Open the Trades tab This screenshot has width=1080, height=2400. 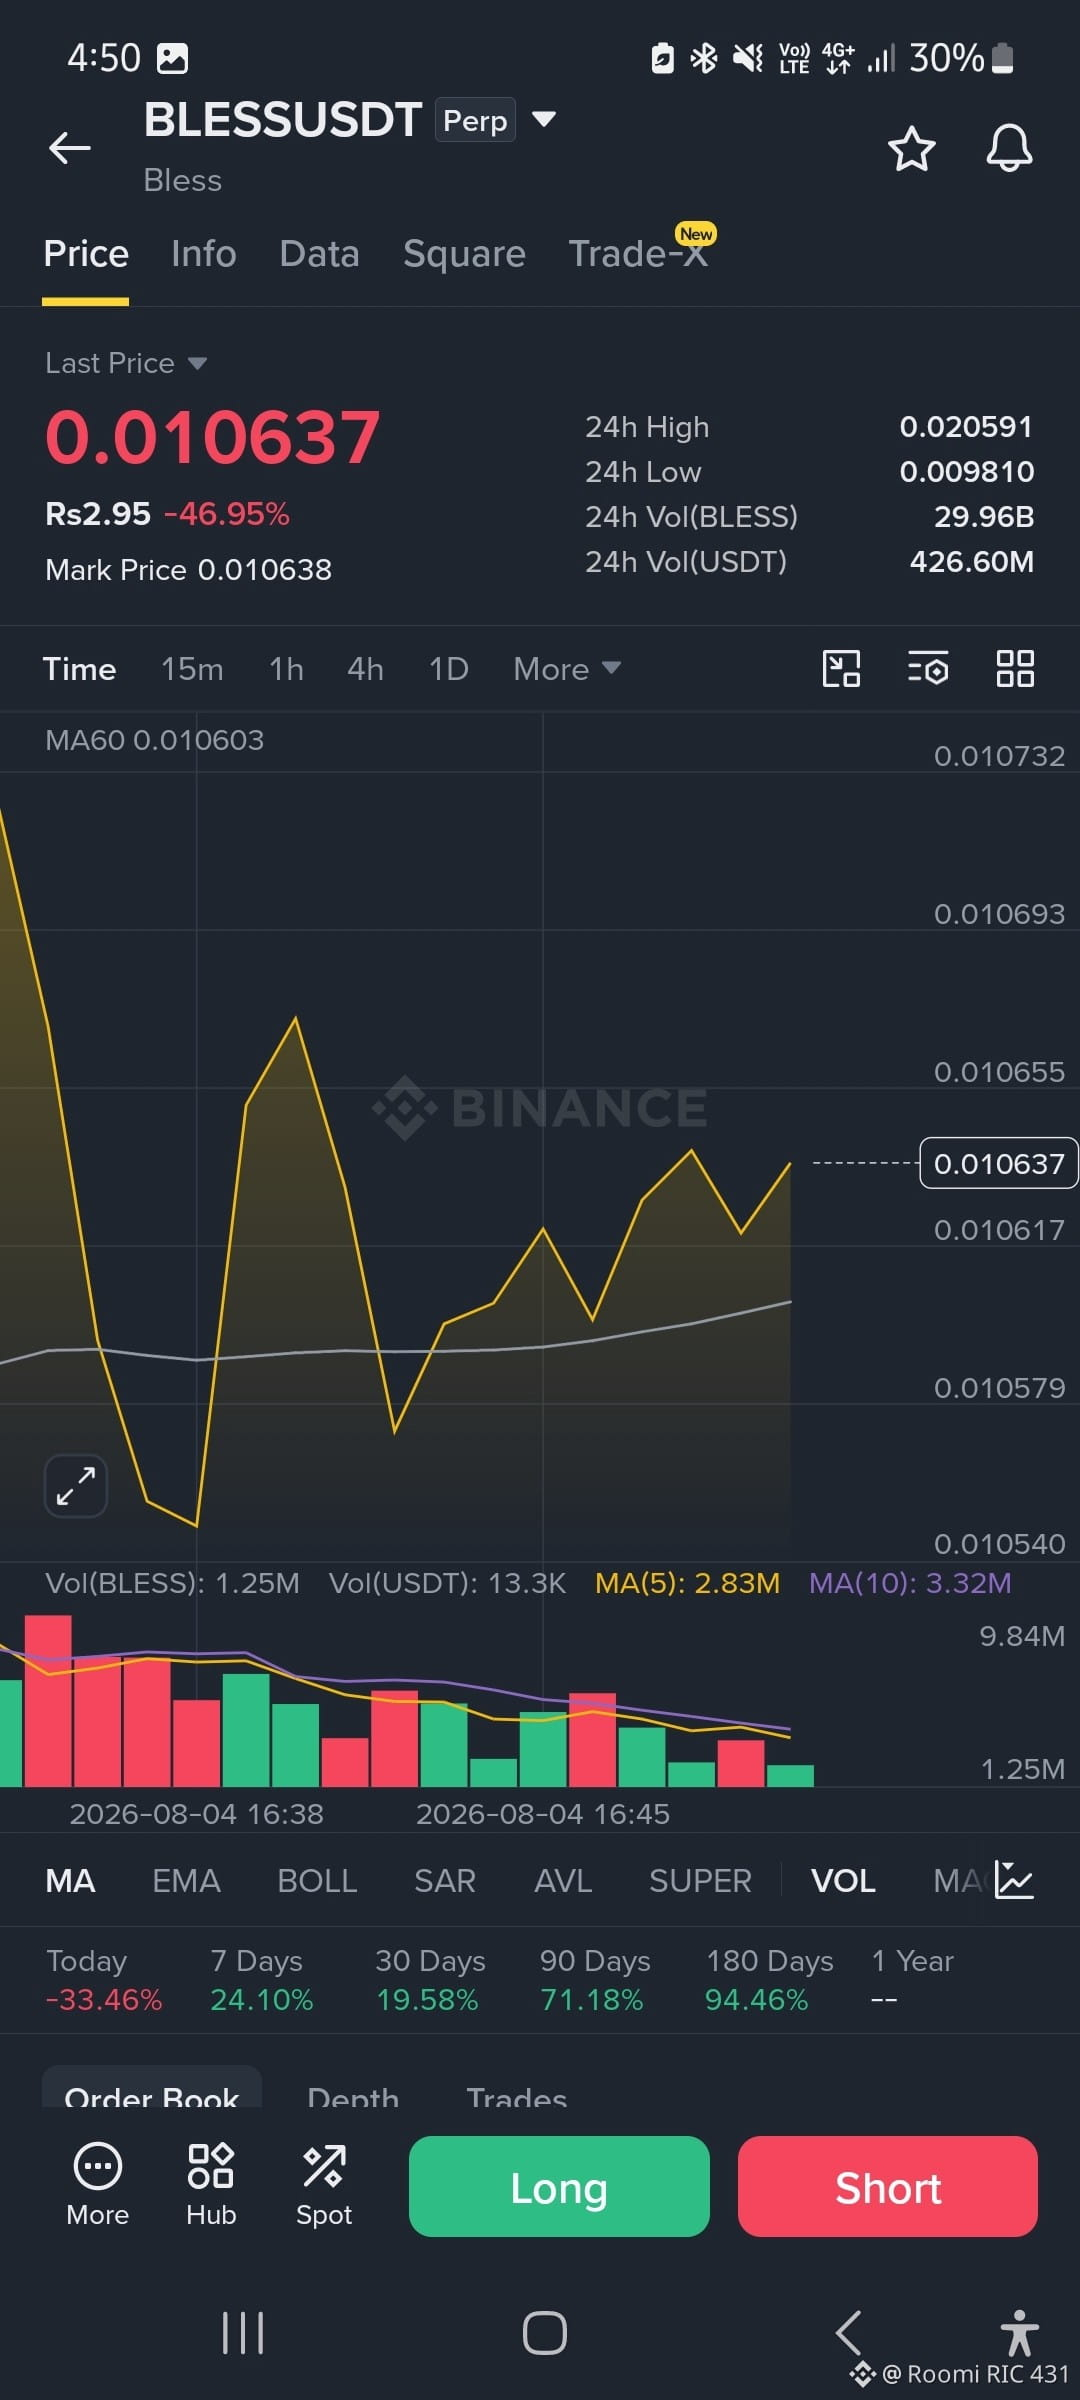[x=517, y=2096]
